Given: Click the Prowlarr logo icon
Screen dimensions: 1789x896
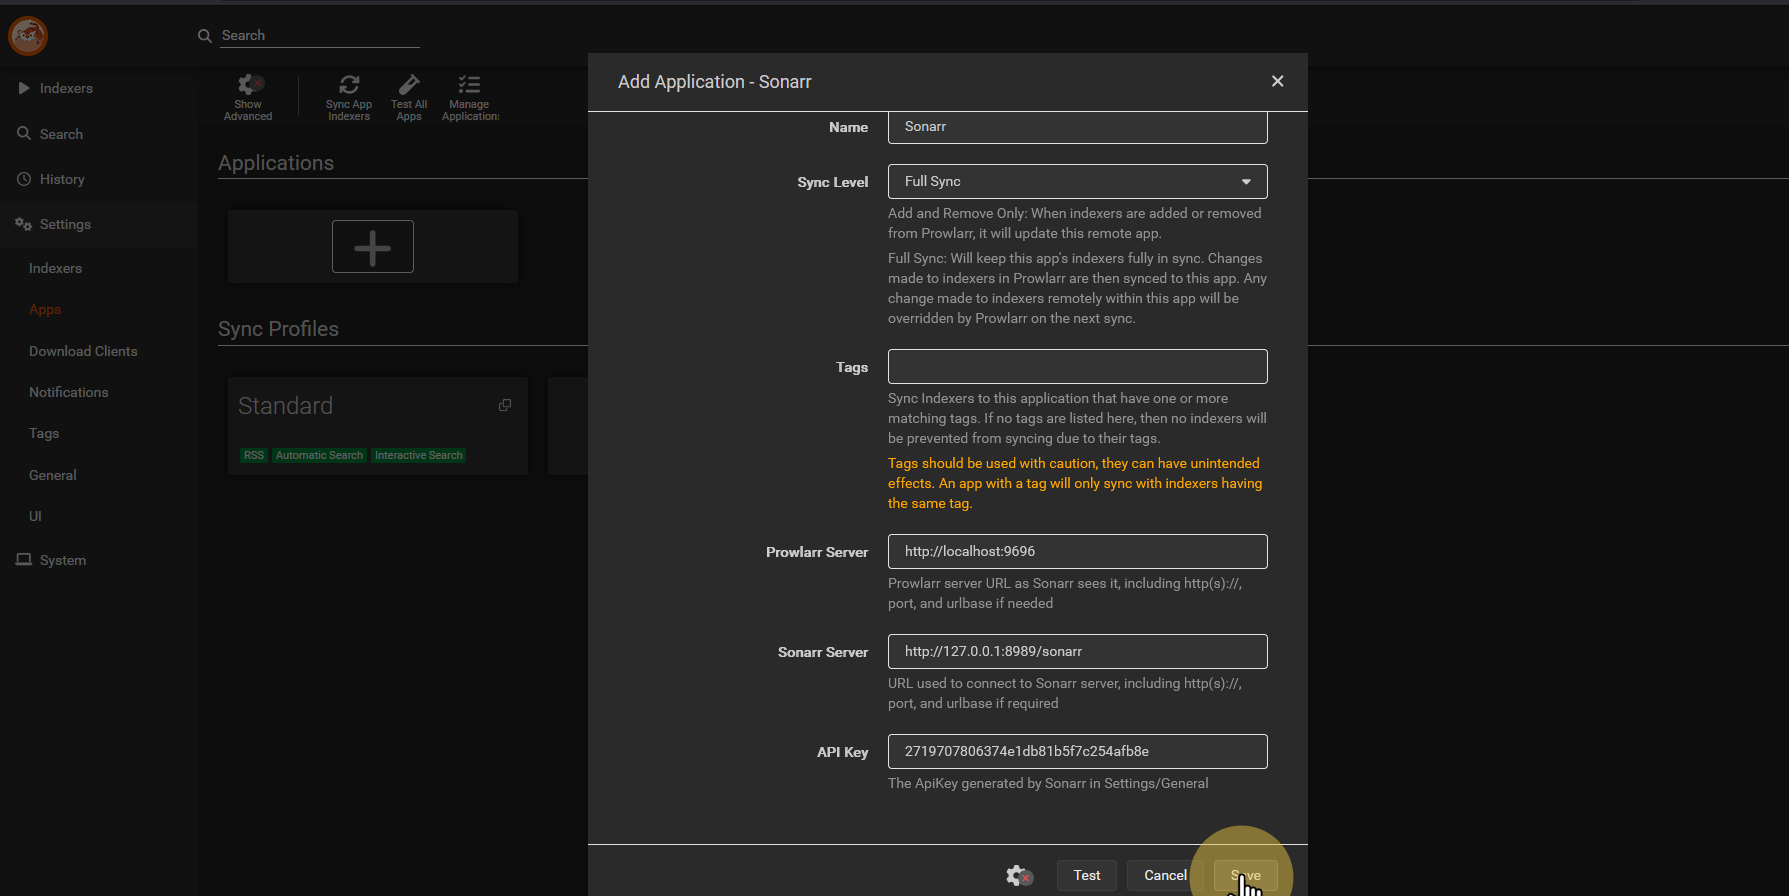Looking at the screenshot, I should (28, 36).
